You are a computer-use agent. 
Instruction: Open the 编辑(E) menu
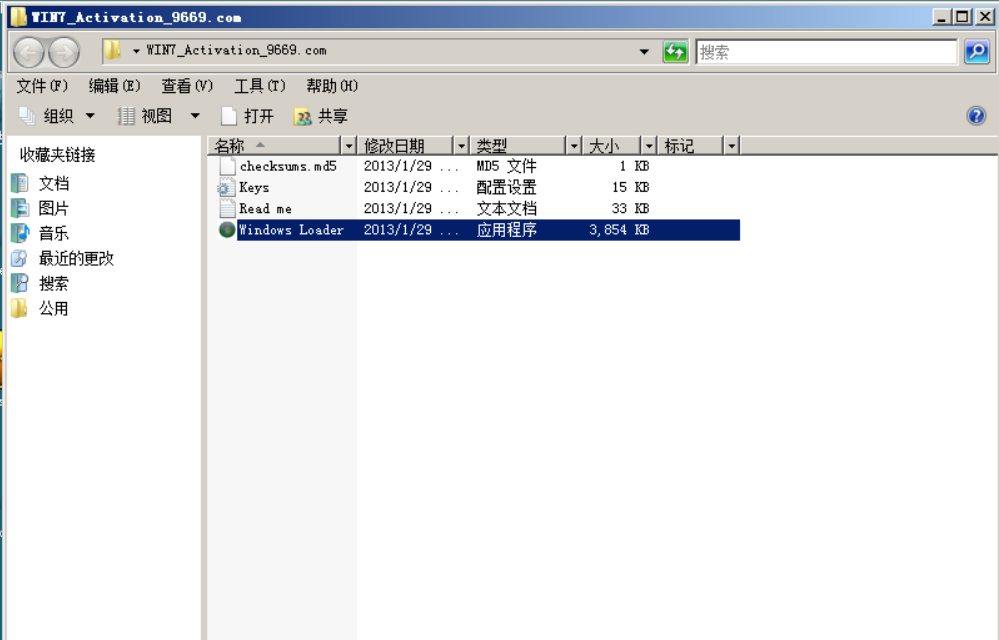[x=115, y=85]
